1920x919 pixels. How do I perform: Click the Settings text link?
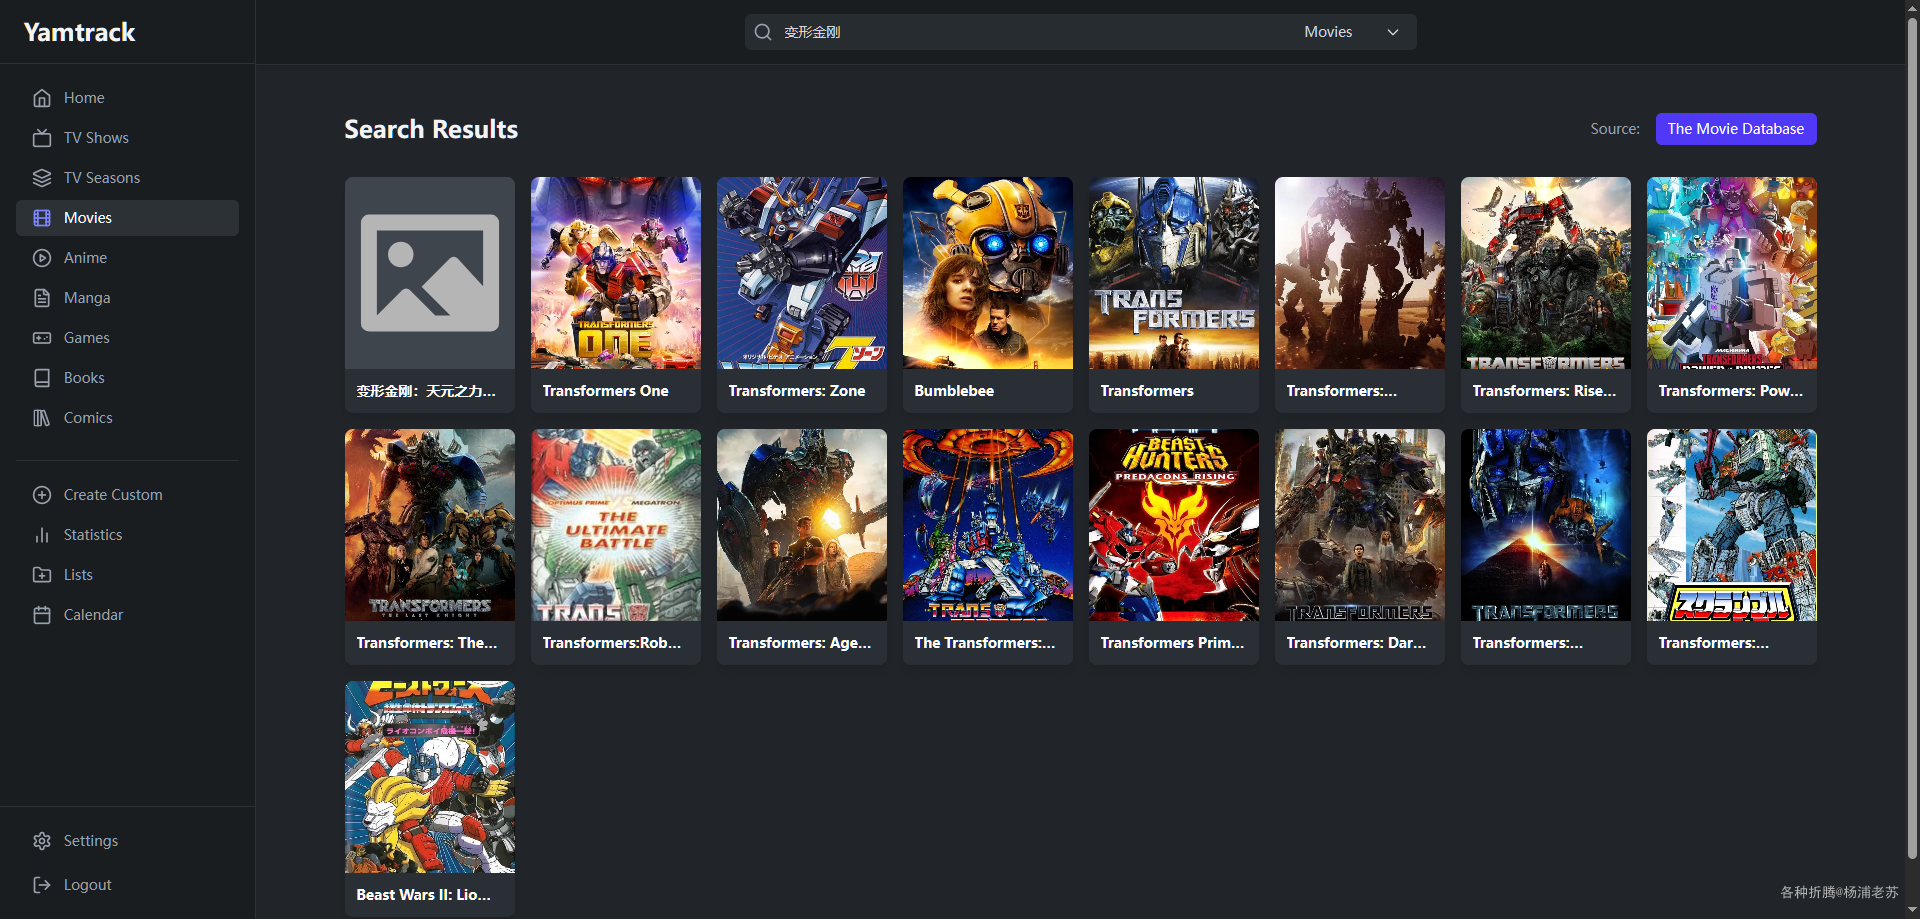click(91, 841)
